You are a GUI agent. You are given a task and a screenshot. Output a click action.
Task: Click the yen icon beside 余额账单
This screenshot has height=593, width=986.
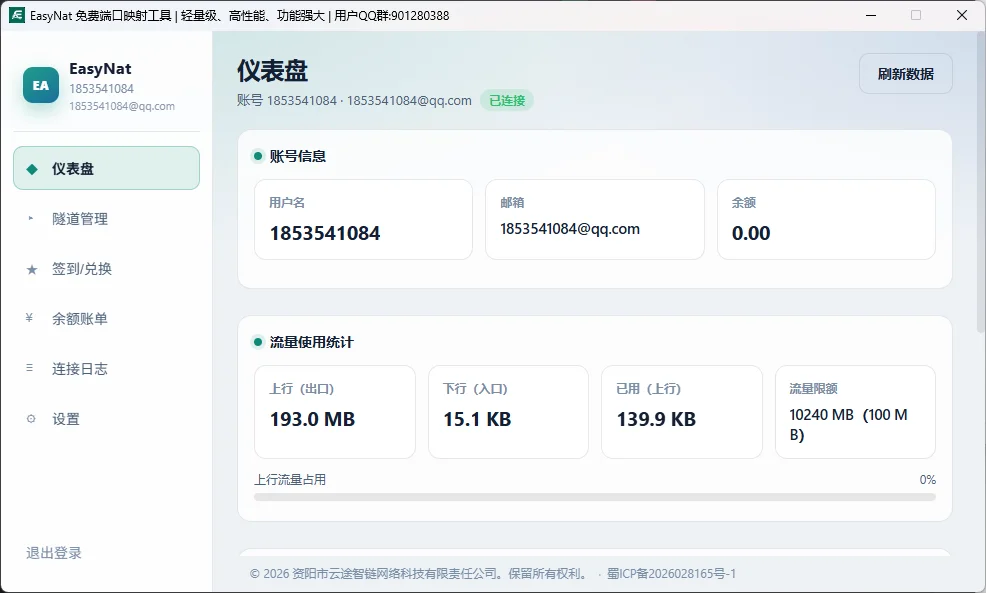click(x=29, y=318)
